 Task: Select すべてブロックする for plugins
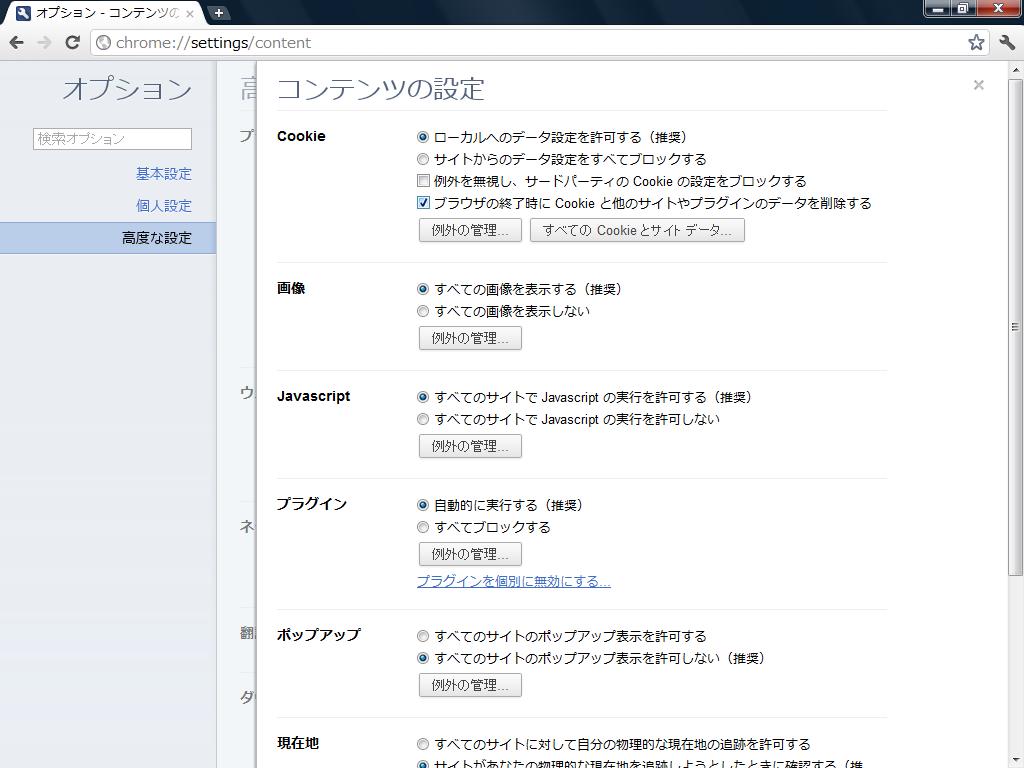point(423,527)
